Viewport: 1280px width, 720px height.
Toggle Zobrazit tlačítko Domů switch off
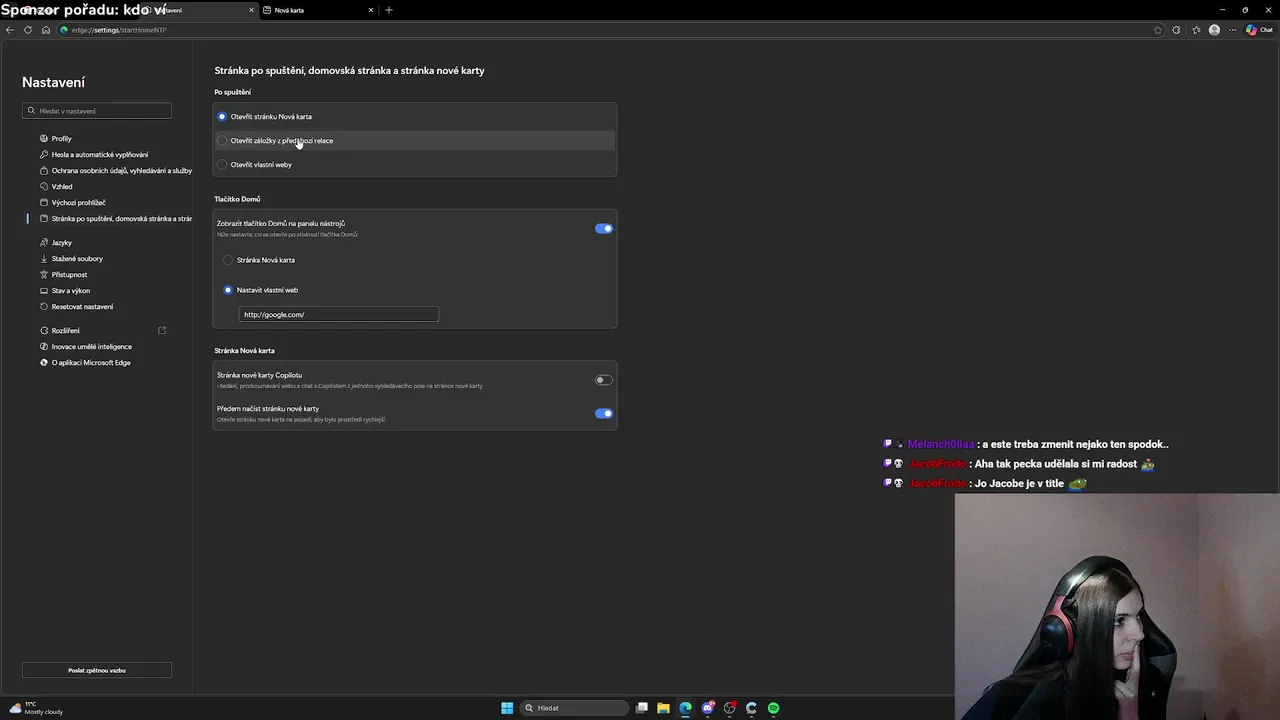pos(603,228)
